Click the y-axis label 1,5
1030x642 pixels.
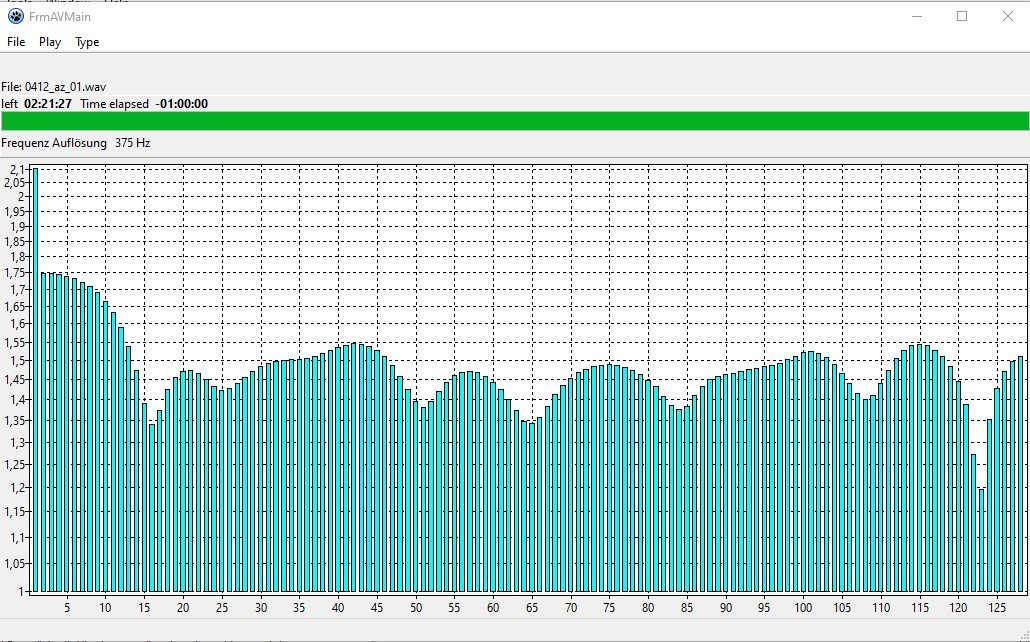pyautogui.click(x=17, y=361)
